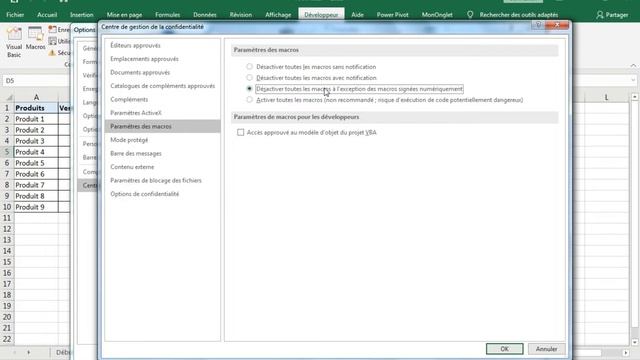
Task: Open the Données ribbon tab
Action: 204,15
